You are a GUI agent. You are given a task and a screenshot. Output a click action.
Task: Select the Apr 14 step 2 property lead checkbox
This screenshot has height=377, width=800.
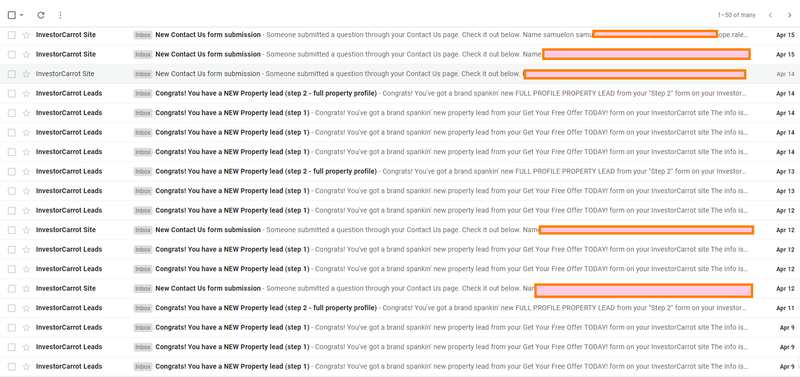point(12,93)
